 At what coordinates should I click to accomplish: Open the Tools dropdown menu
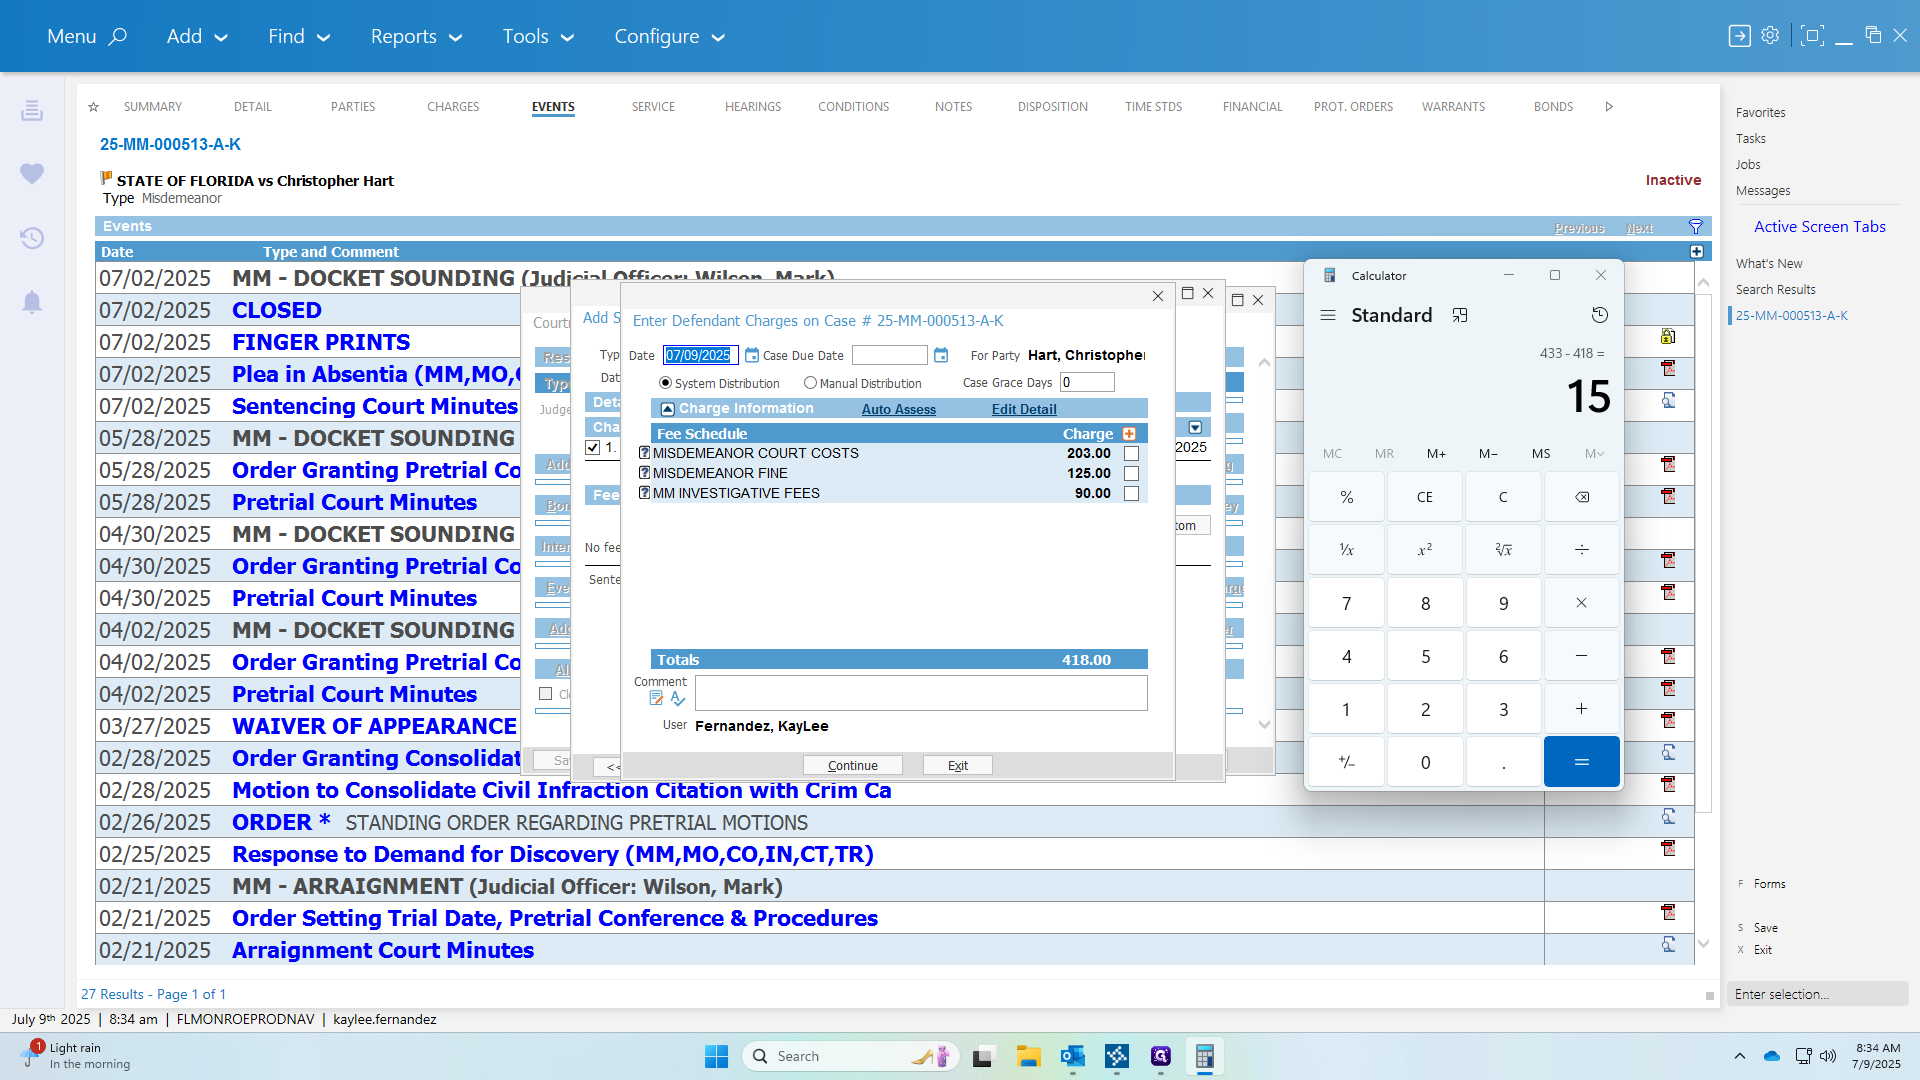538,36
